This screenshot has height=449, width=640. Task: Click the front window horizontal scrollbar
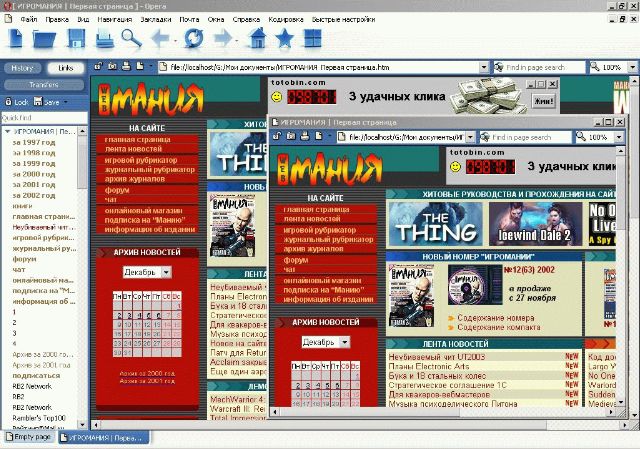click(x=443, y=412)
